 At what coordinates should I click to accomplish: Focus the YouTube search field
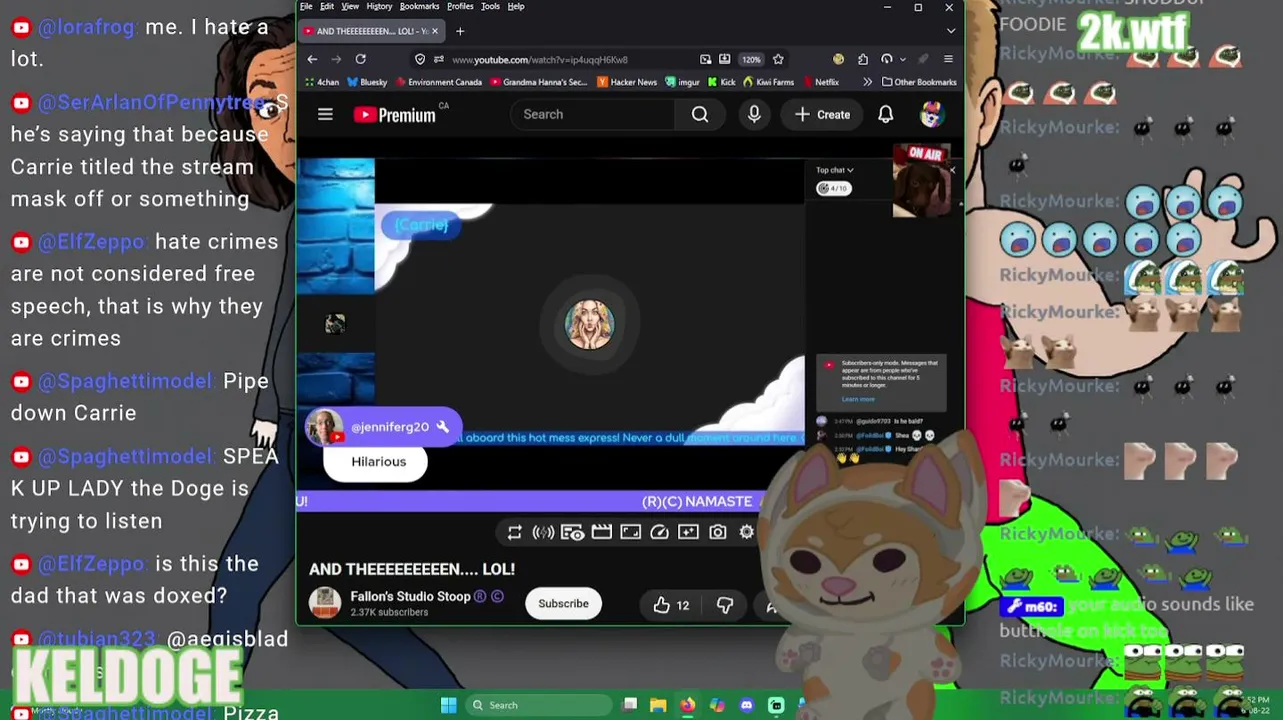point(592,115)
